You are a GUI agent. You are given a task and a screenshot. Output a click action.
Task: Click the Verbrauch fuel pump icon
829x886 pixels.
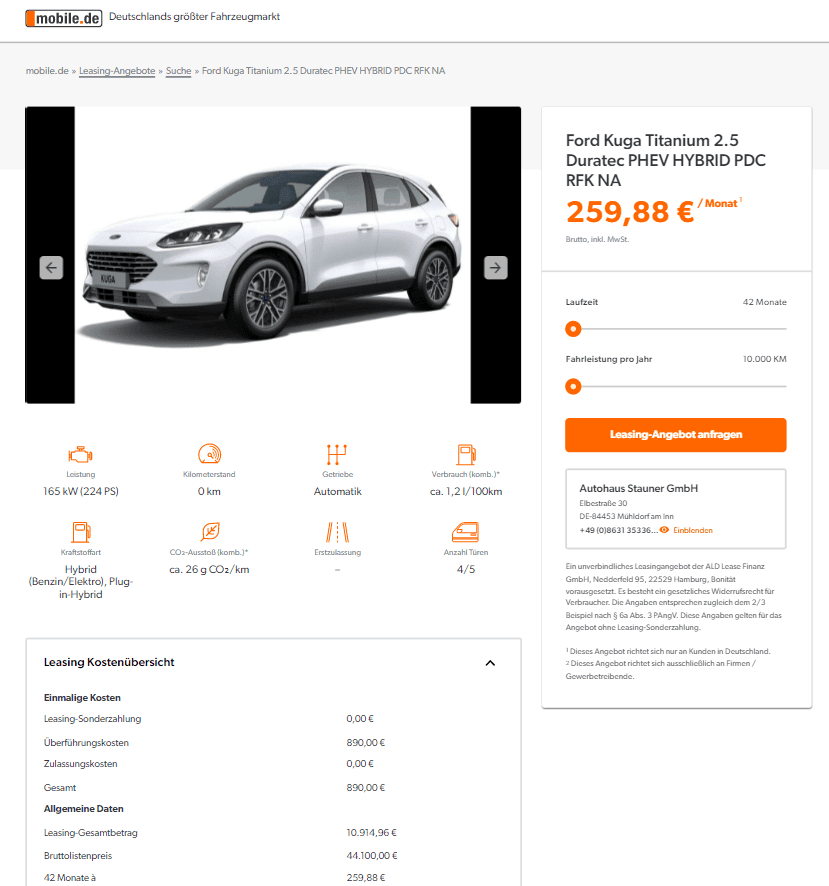(x=466, y=454)
